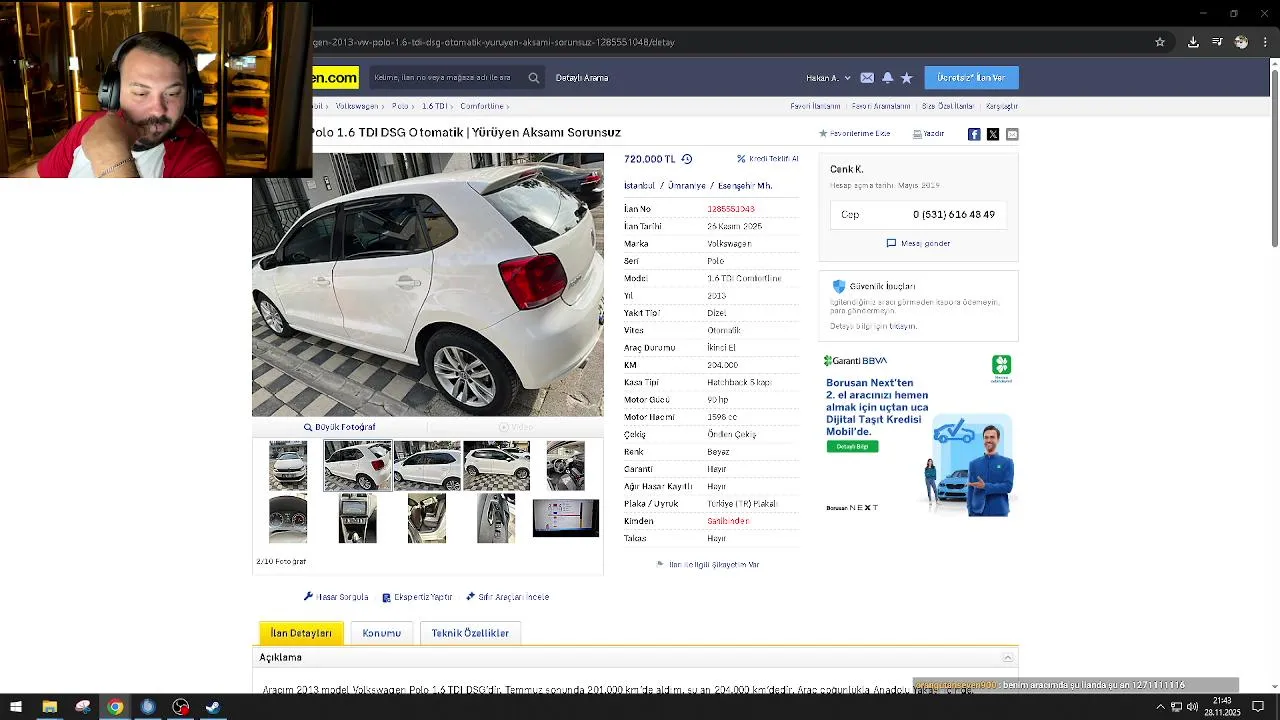Select center console radio thumbnail
1280x720 pixels.
pos(358,519)
